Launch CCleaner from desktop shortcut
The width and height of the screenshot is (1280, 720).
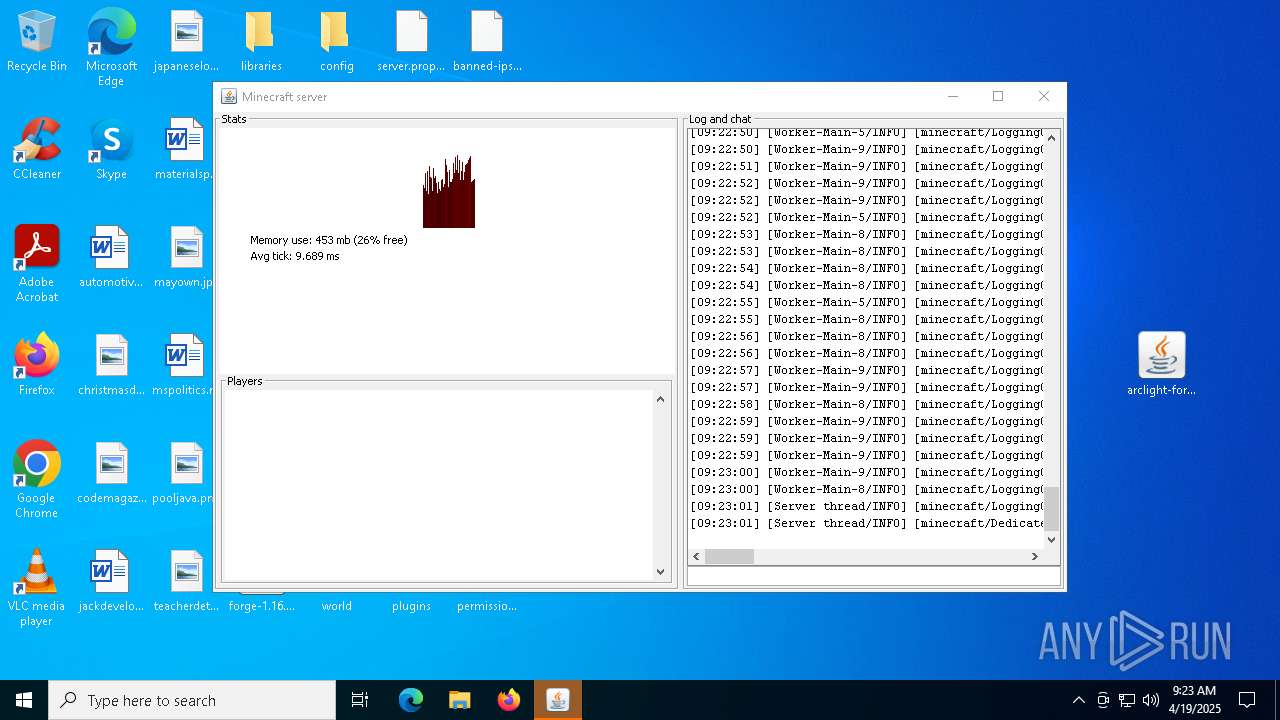pyautogui.click(x=37, y=149)
